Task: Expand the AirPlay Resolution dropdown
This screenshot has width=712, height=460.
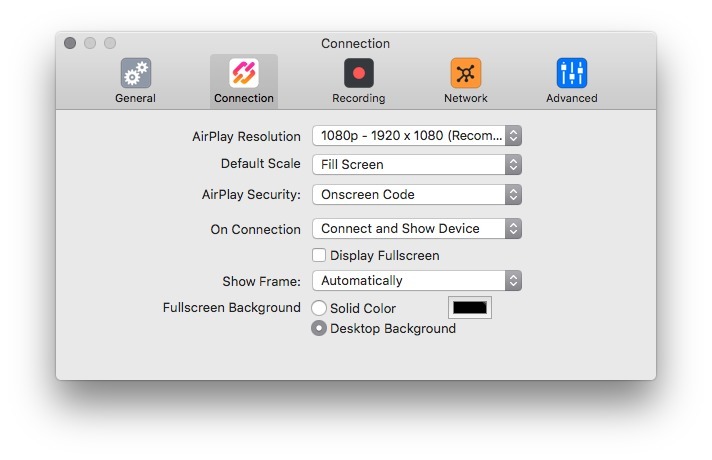Action: point(417,136)
